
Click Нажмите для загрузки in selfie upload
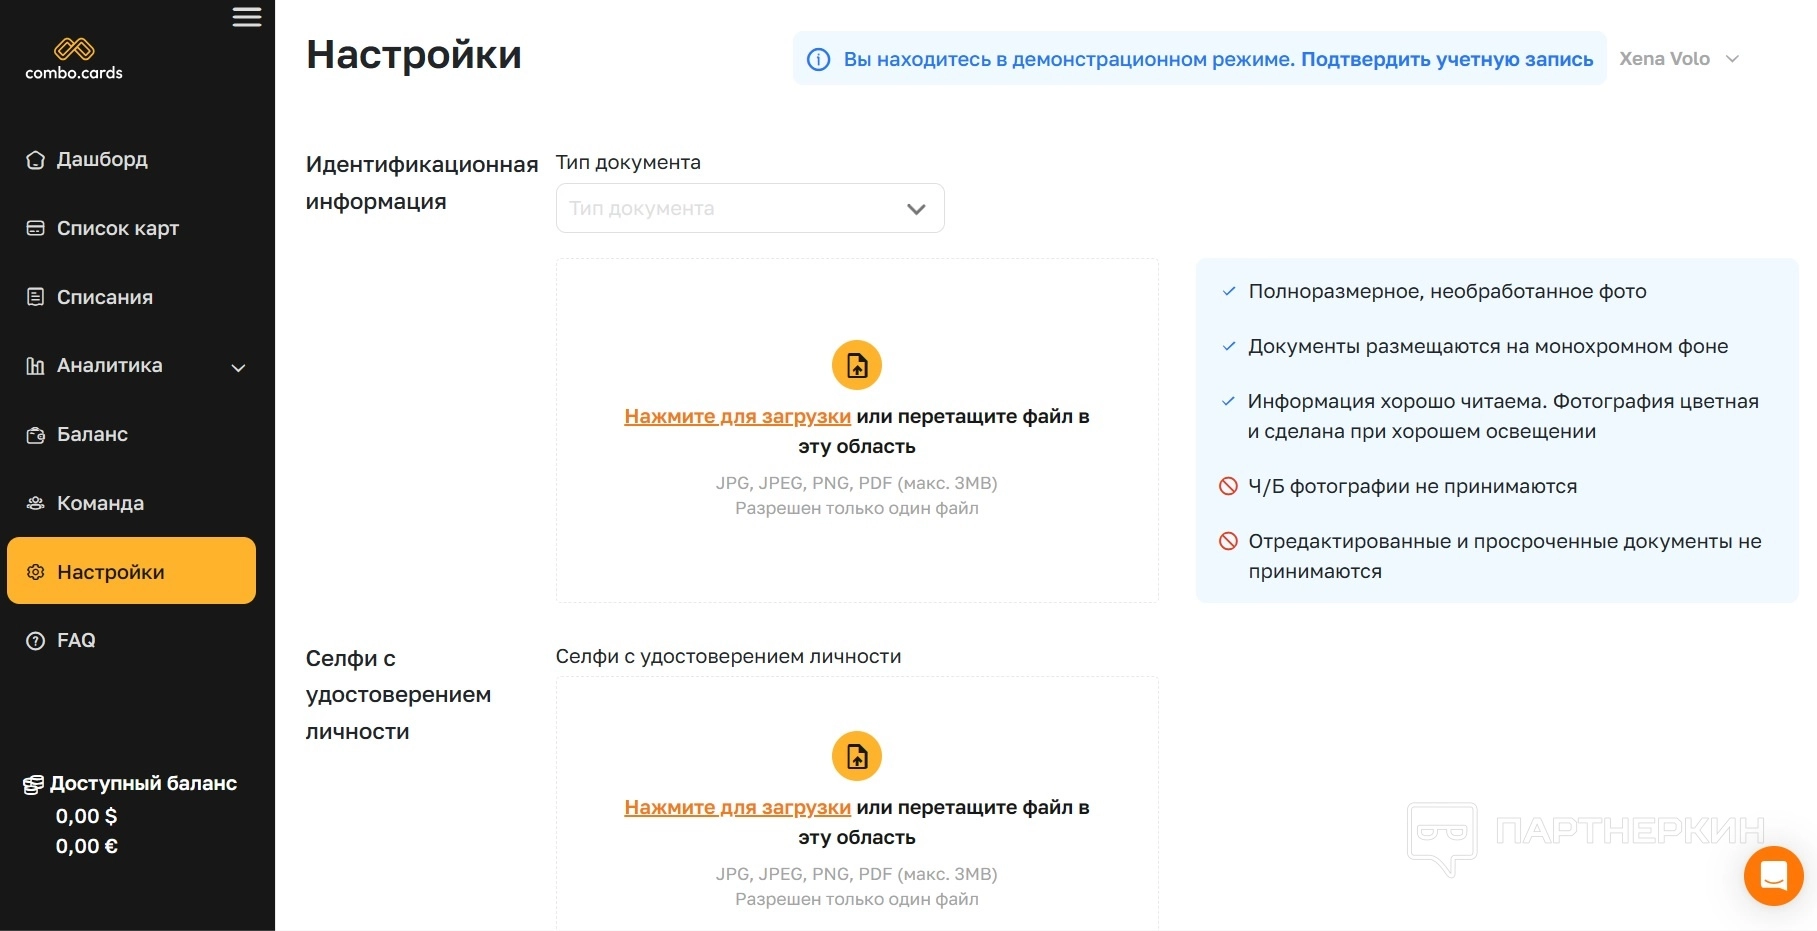[x=737, y=807]
